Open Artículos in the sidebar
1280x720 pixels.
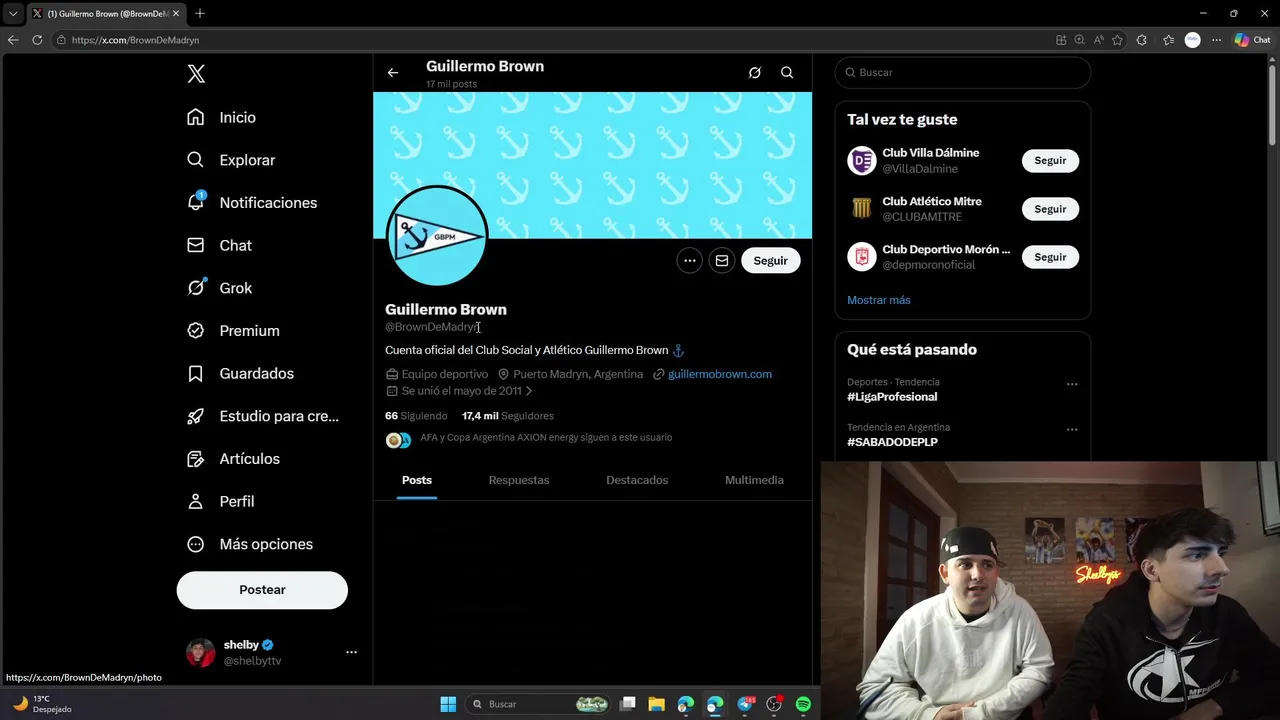click(x=233, y=459)
